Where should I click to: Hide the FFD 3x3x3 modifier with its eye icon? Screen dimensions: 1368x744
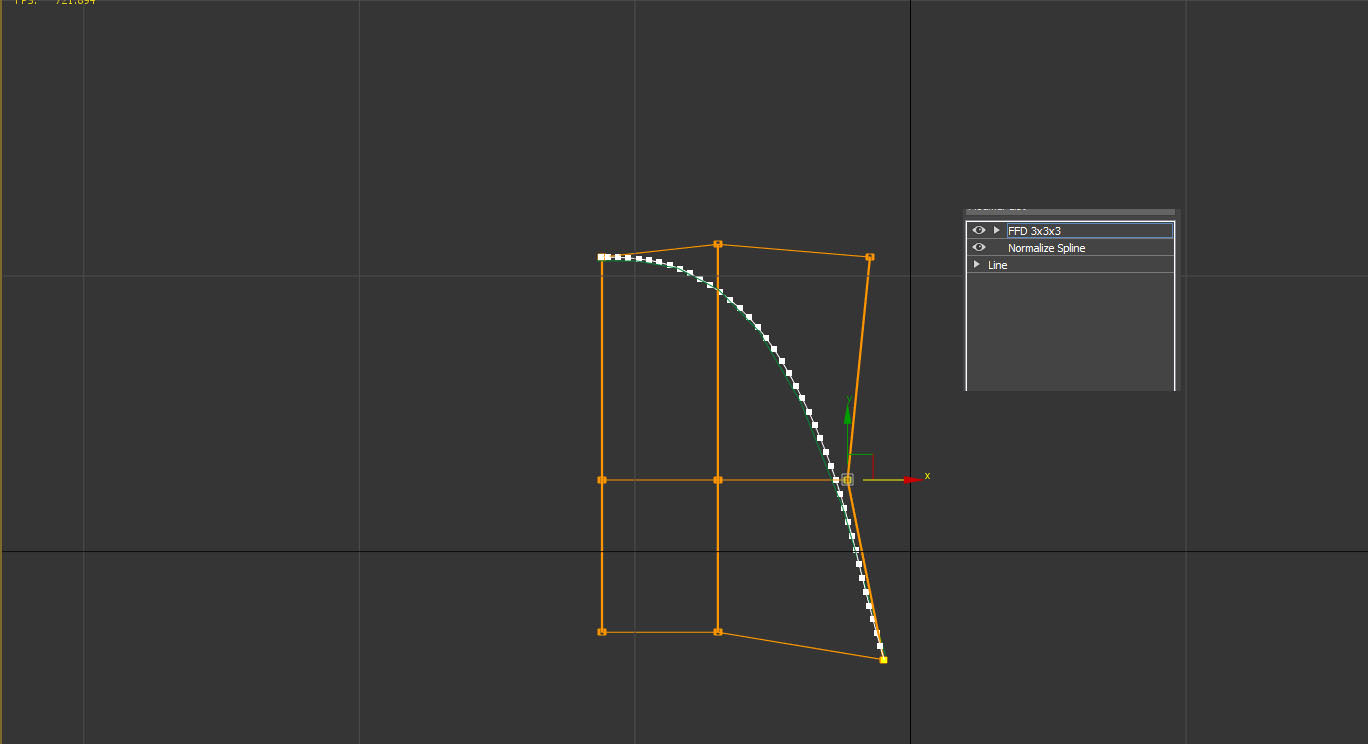[x=979, y=230]
